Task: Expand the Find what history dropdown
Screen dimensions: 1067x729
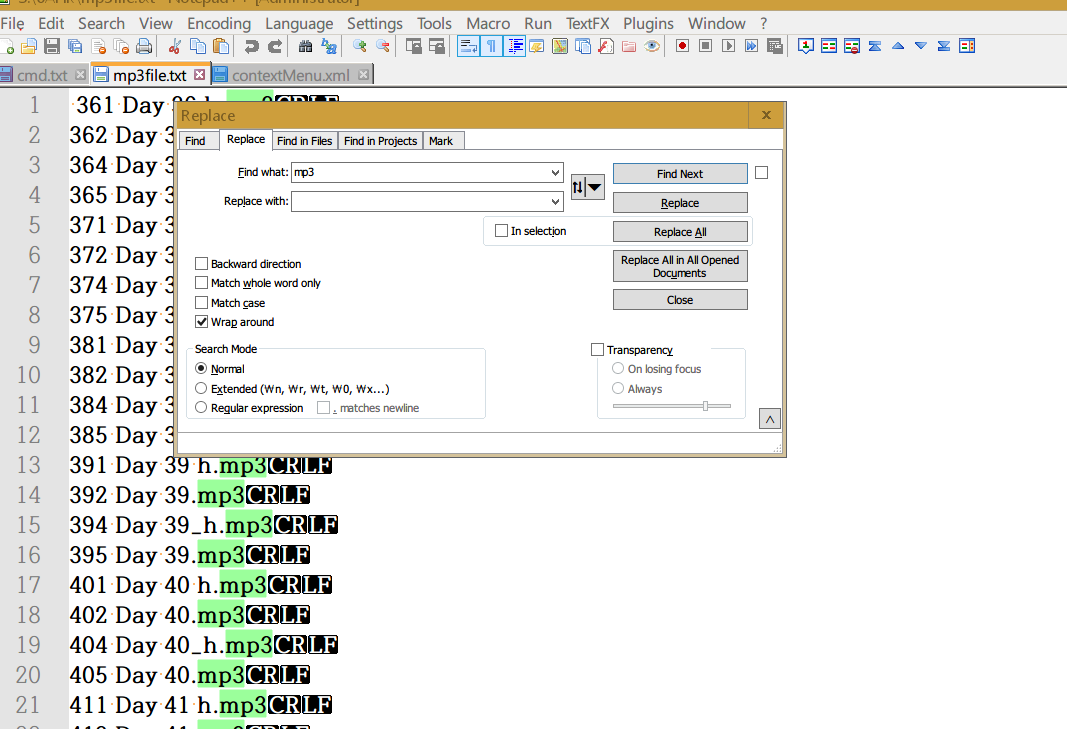Action: [x=555, y=173]
